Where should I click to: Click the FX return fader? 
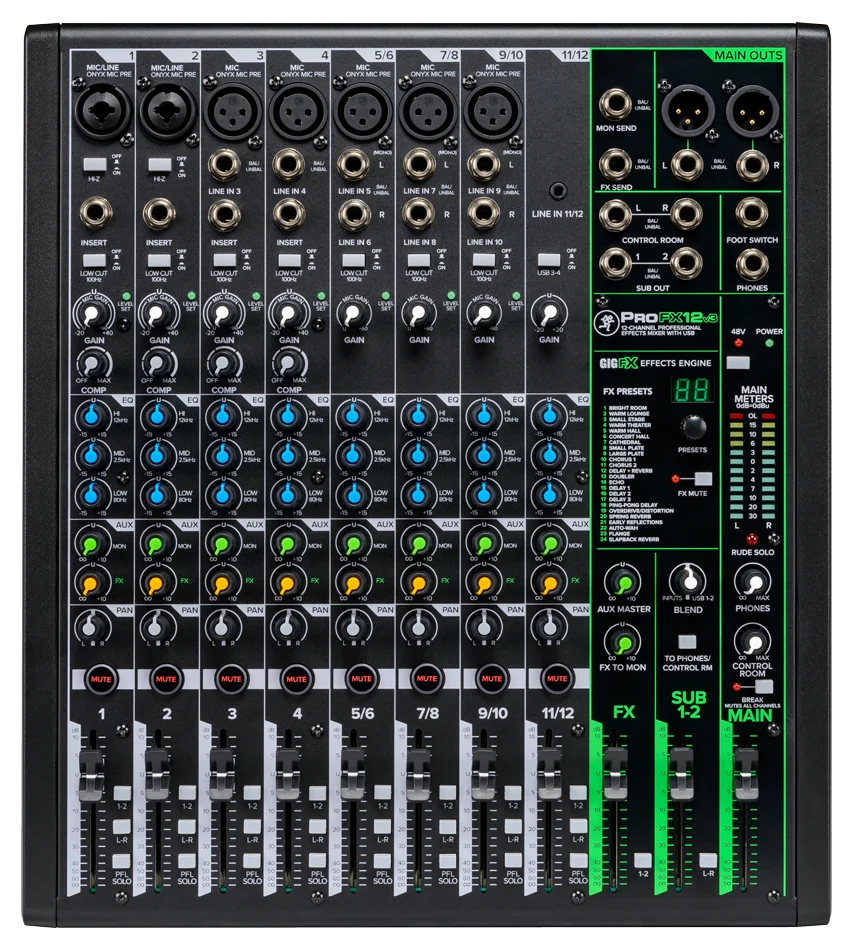pyautogui.click(x=615, y=775)
